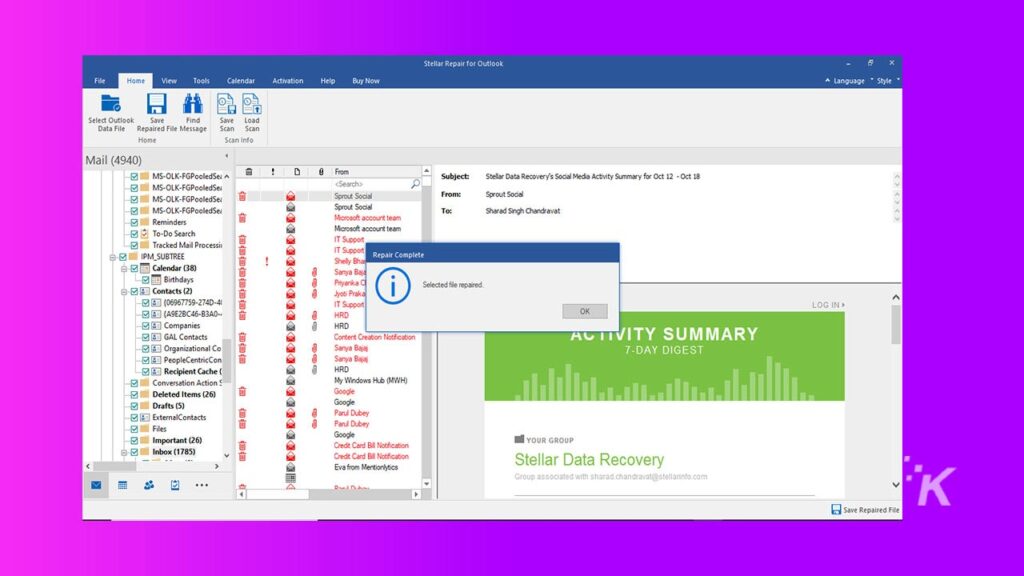Switch to the View tab

pos(169,81)
